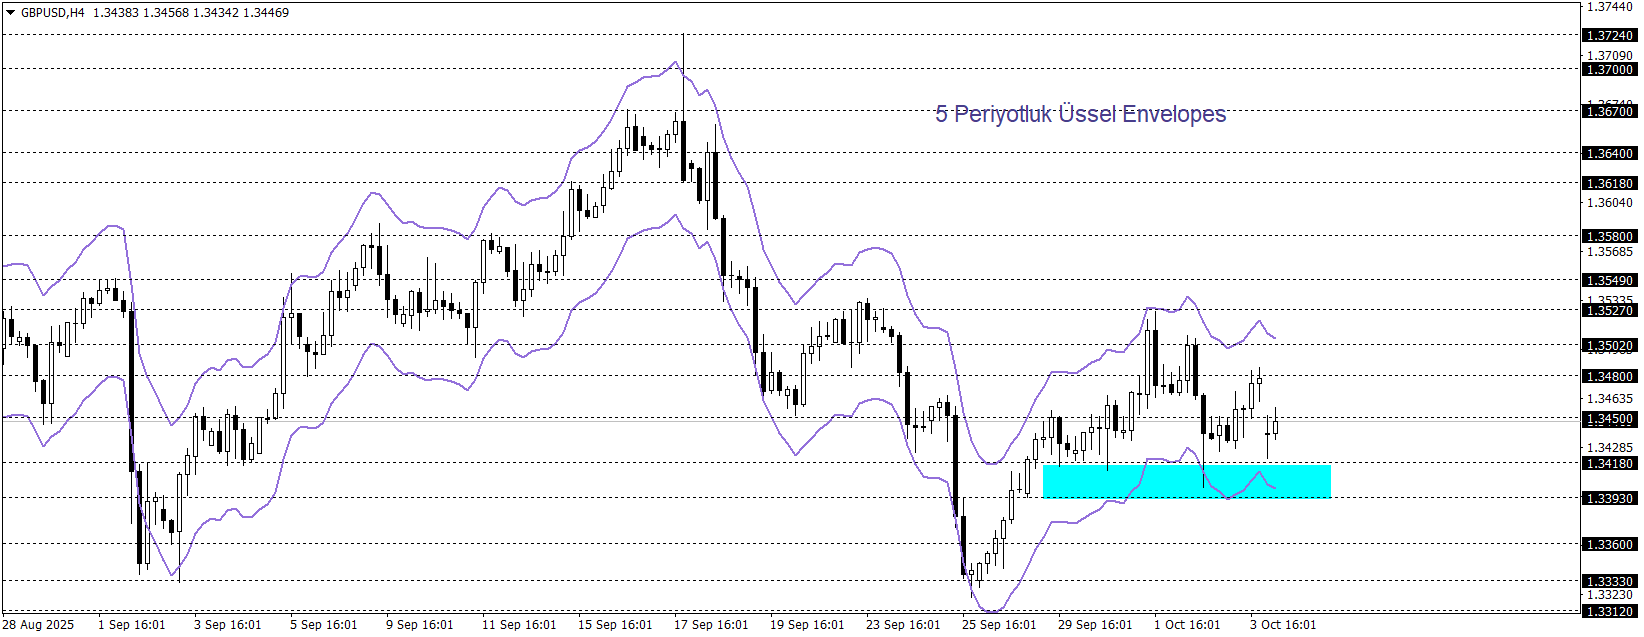Click the GBPUSD,H4 symbol title text
This screenshot has height=637, width=1644.
(52, 13)
